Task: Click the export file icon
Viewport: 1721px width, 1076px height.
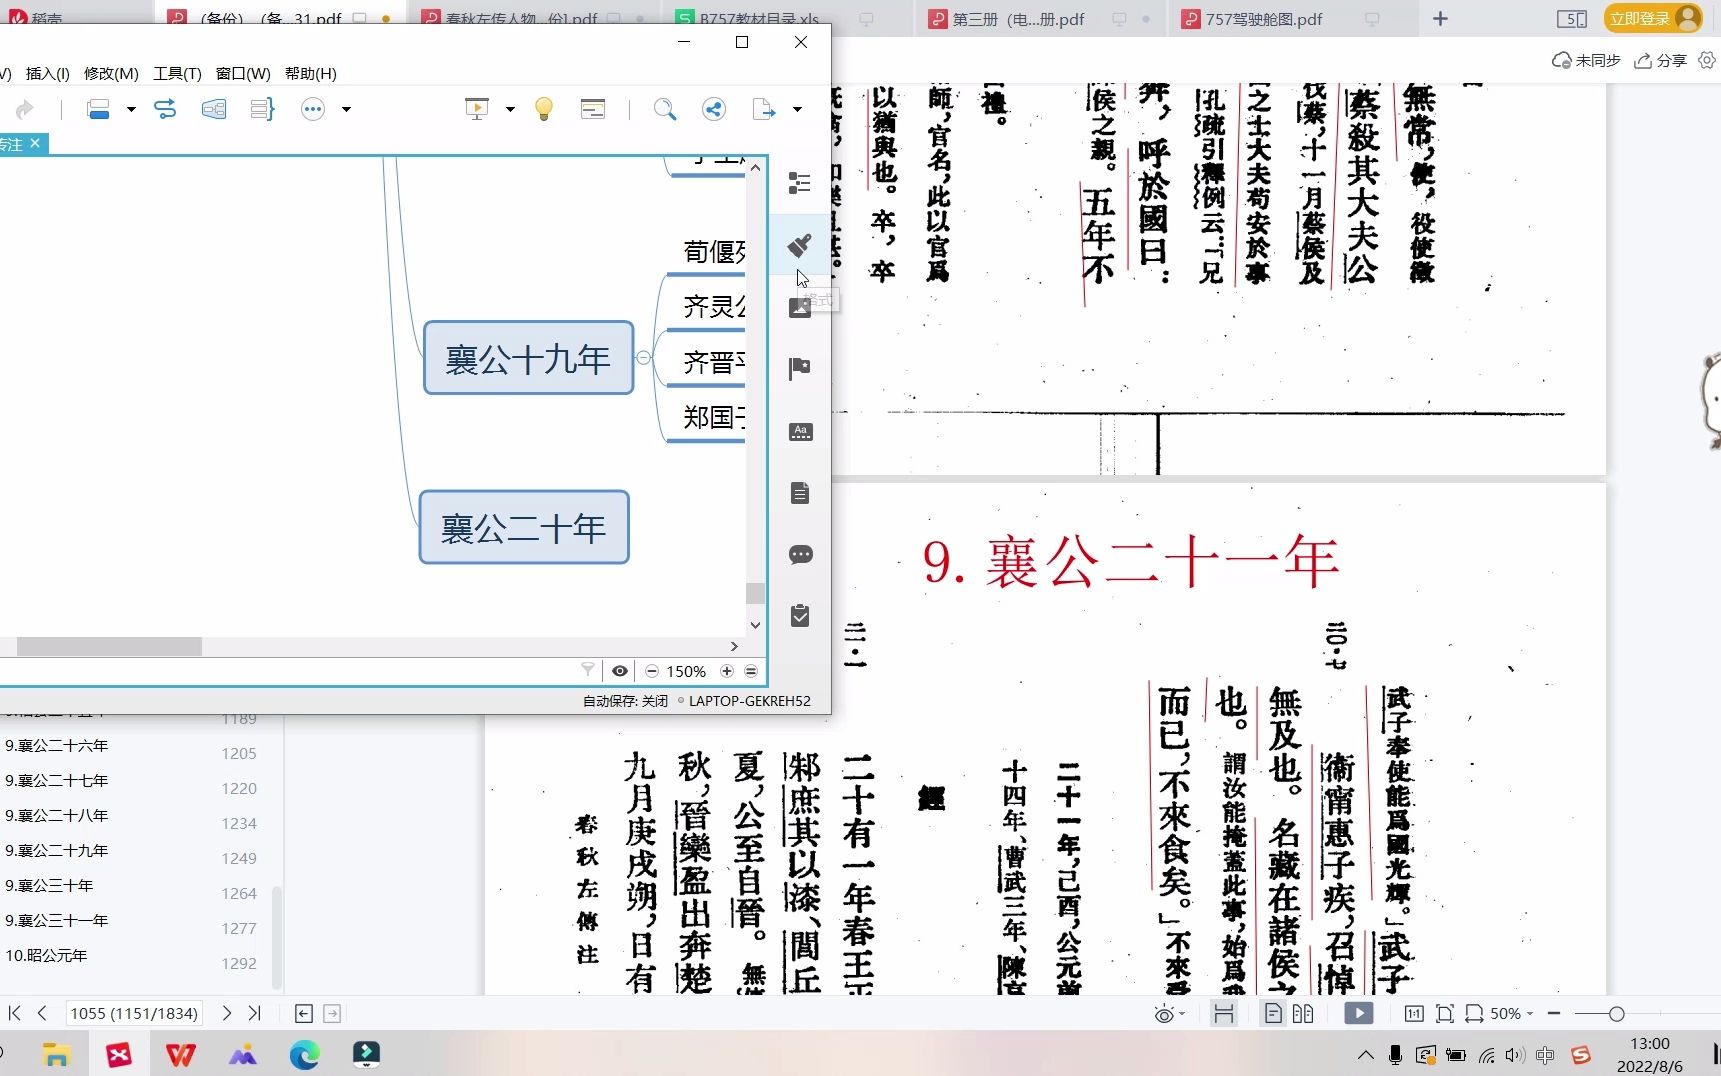Action: point(764,109)
